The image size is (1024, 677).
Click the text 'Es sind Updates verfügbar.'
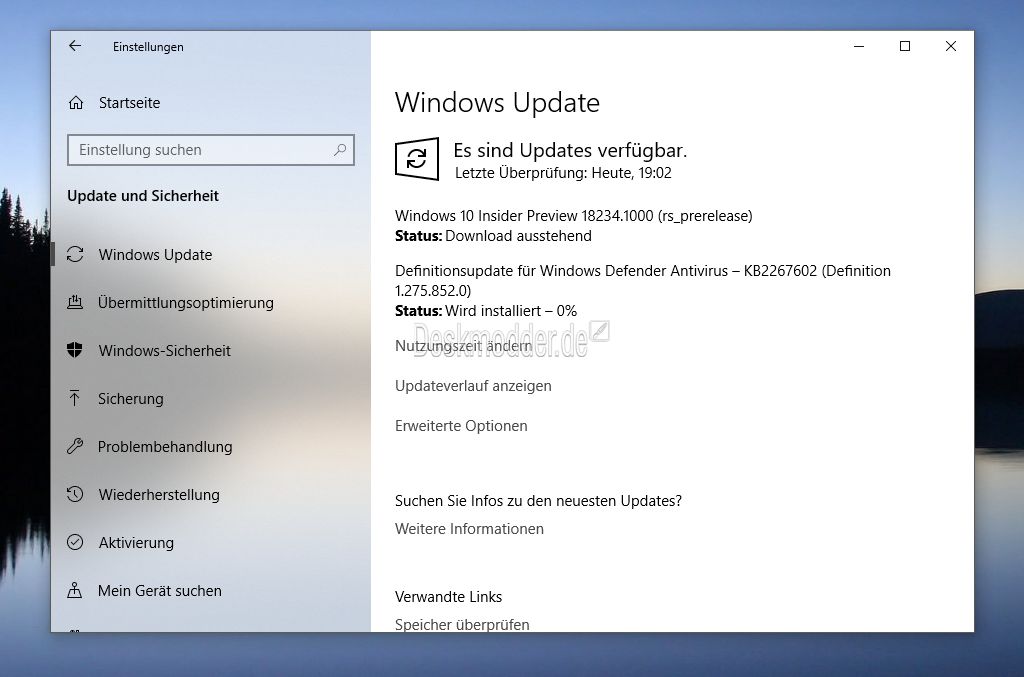[570, 150]
